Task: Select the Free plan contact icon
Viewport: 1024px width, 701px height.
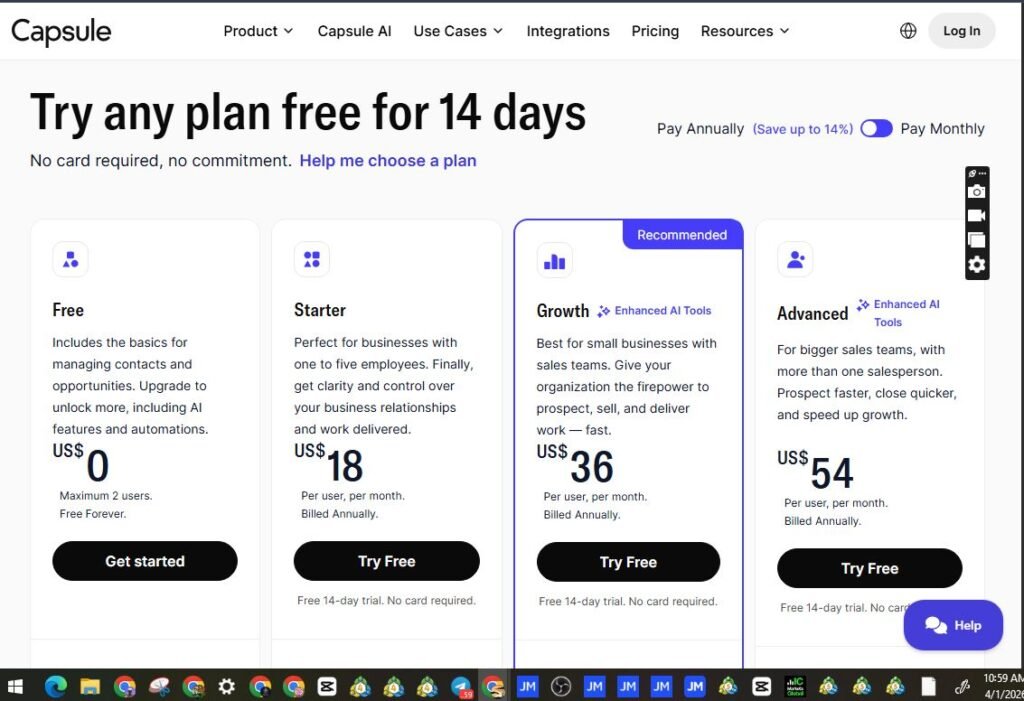Action: point(70,258)
